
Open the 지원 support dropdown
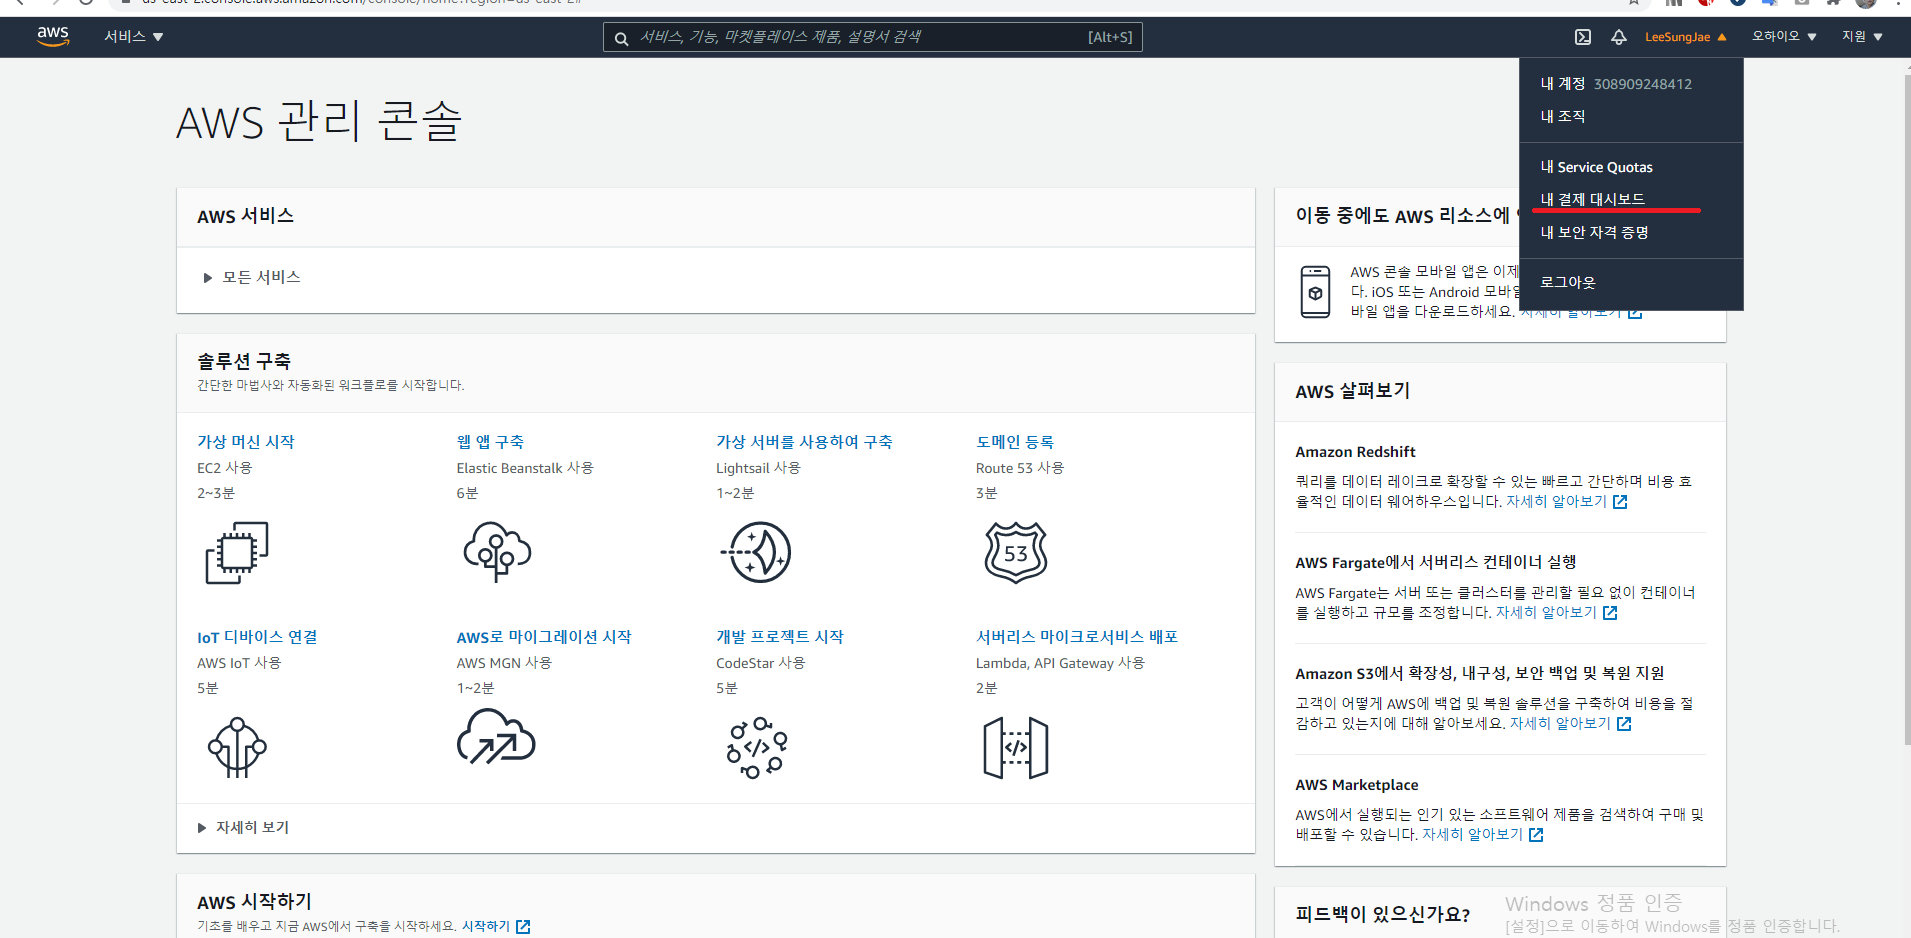(1862, 37)
